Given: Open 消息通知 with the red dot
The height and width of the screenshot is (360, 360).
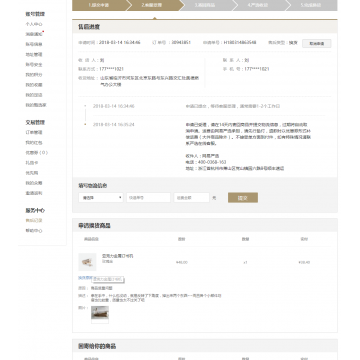Looking at the screenshot, I should (x=35, y=34).
